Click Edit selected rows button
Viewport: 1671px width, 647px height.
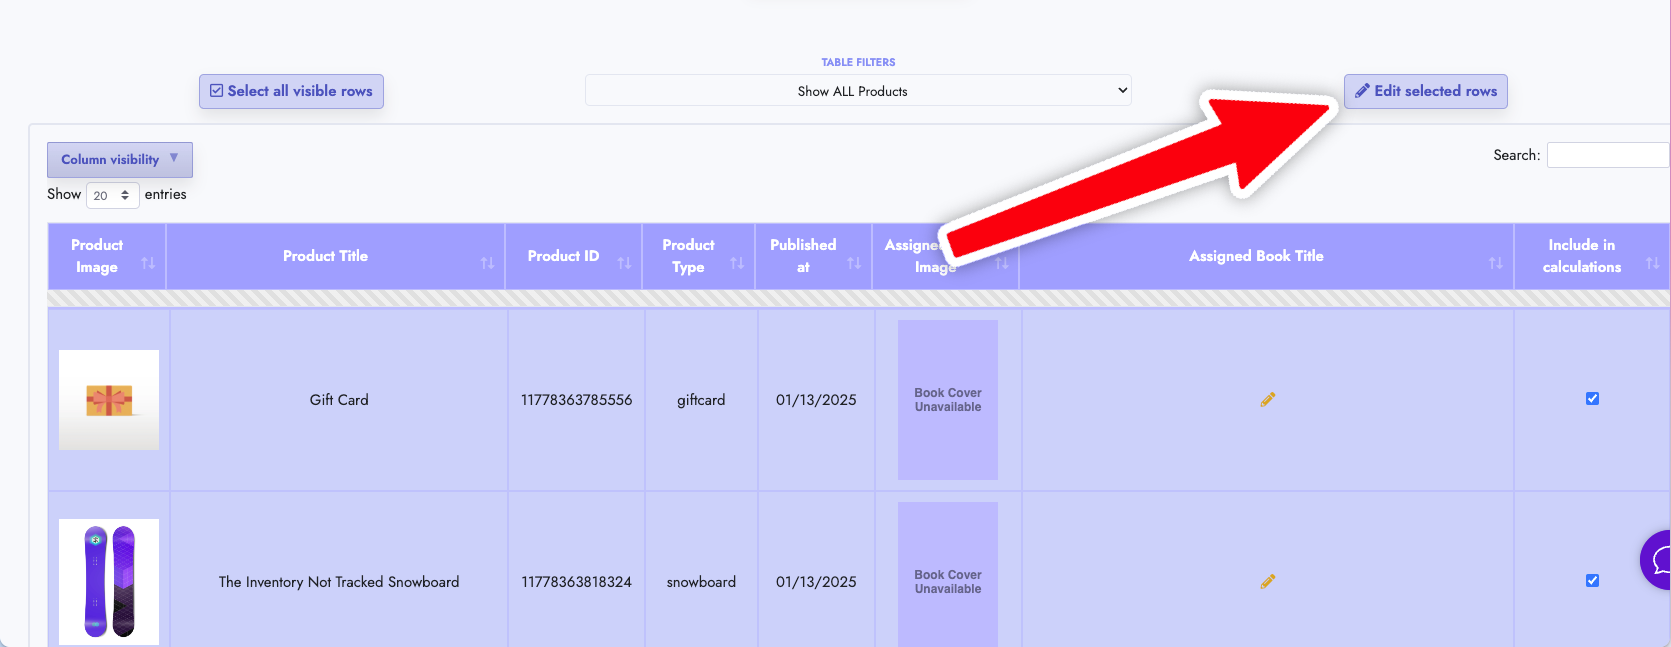pos(1425,91)
